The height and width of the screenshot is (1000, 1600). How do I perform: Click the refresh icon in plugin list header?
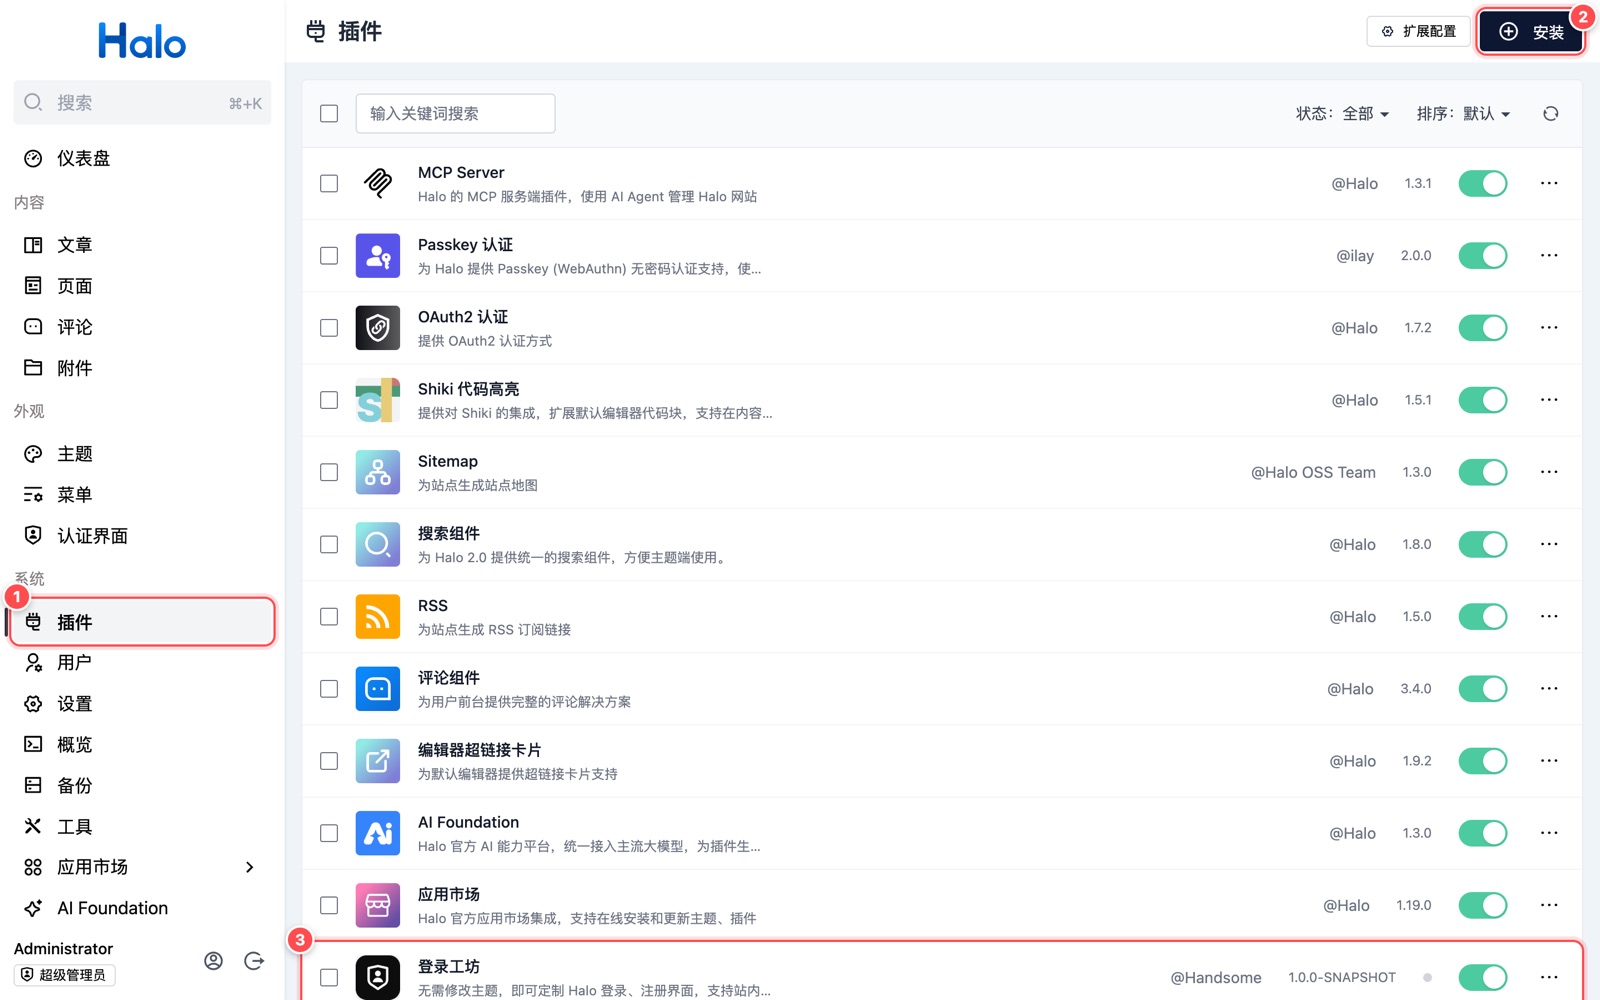coord(1550,114)
